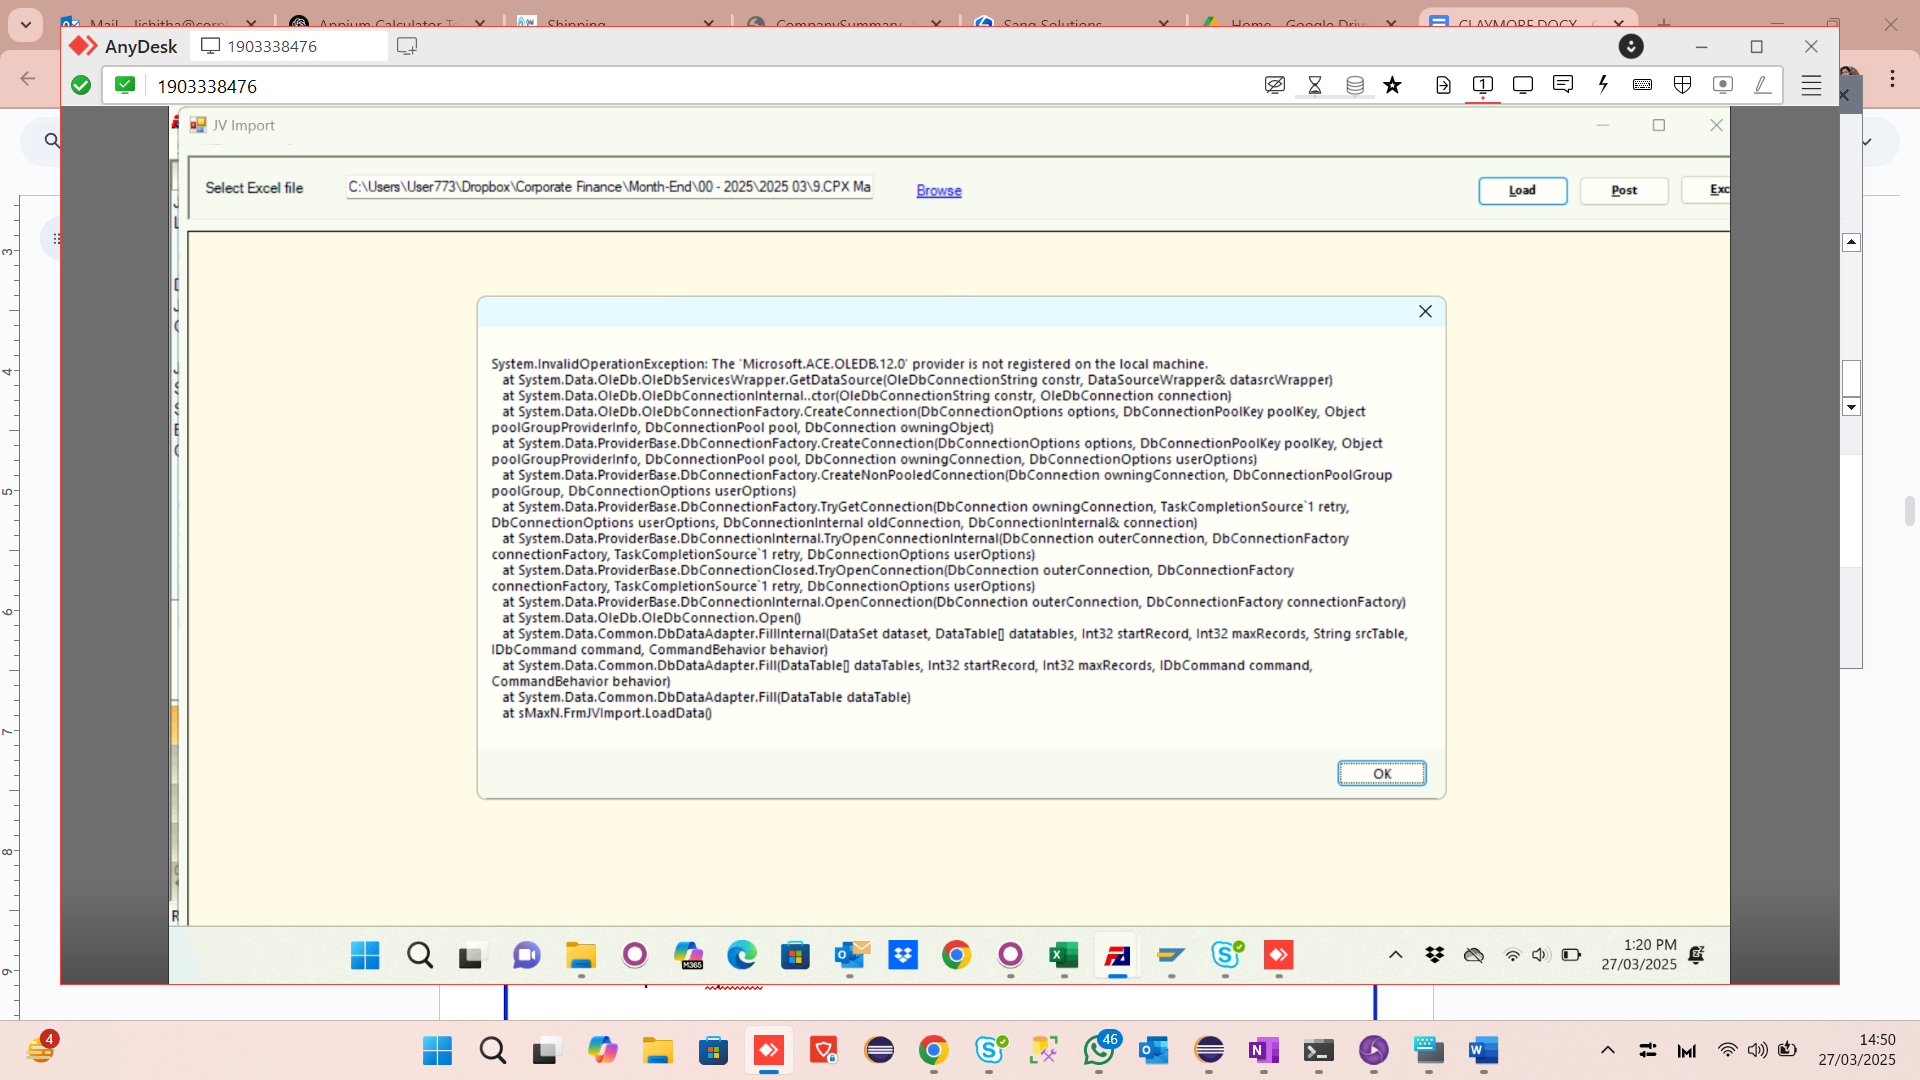This screenshot has width=1920, height=1080.
Task: Expand local system tray overflow chevron
Action: coord(1607,1050)
